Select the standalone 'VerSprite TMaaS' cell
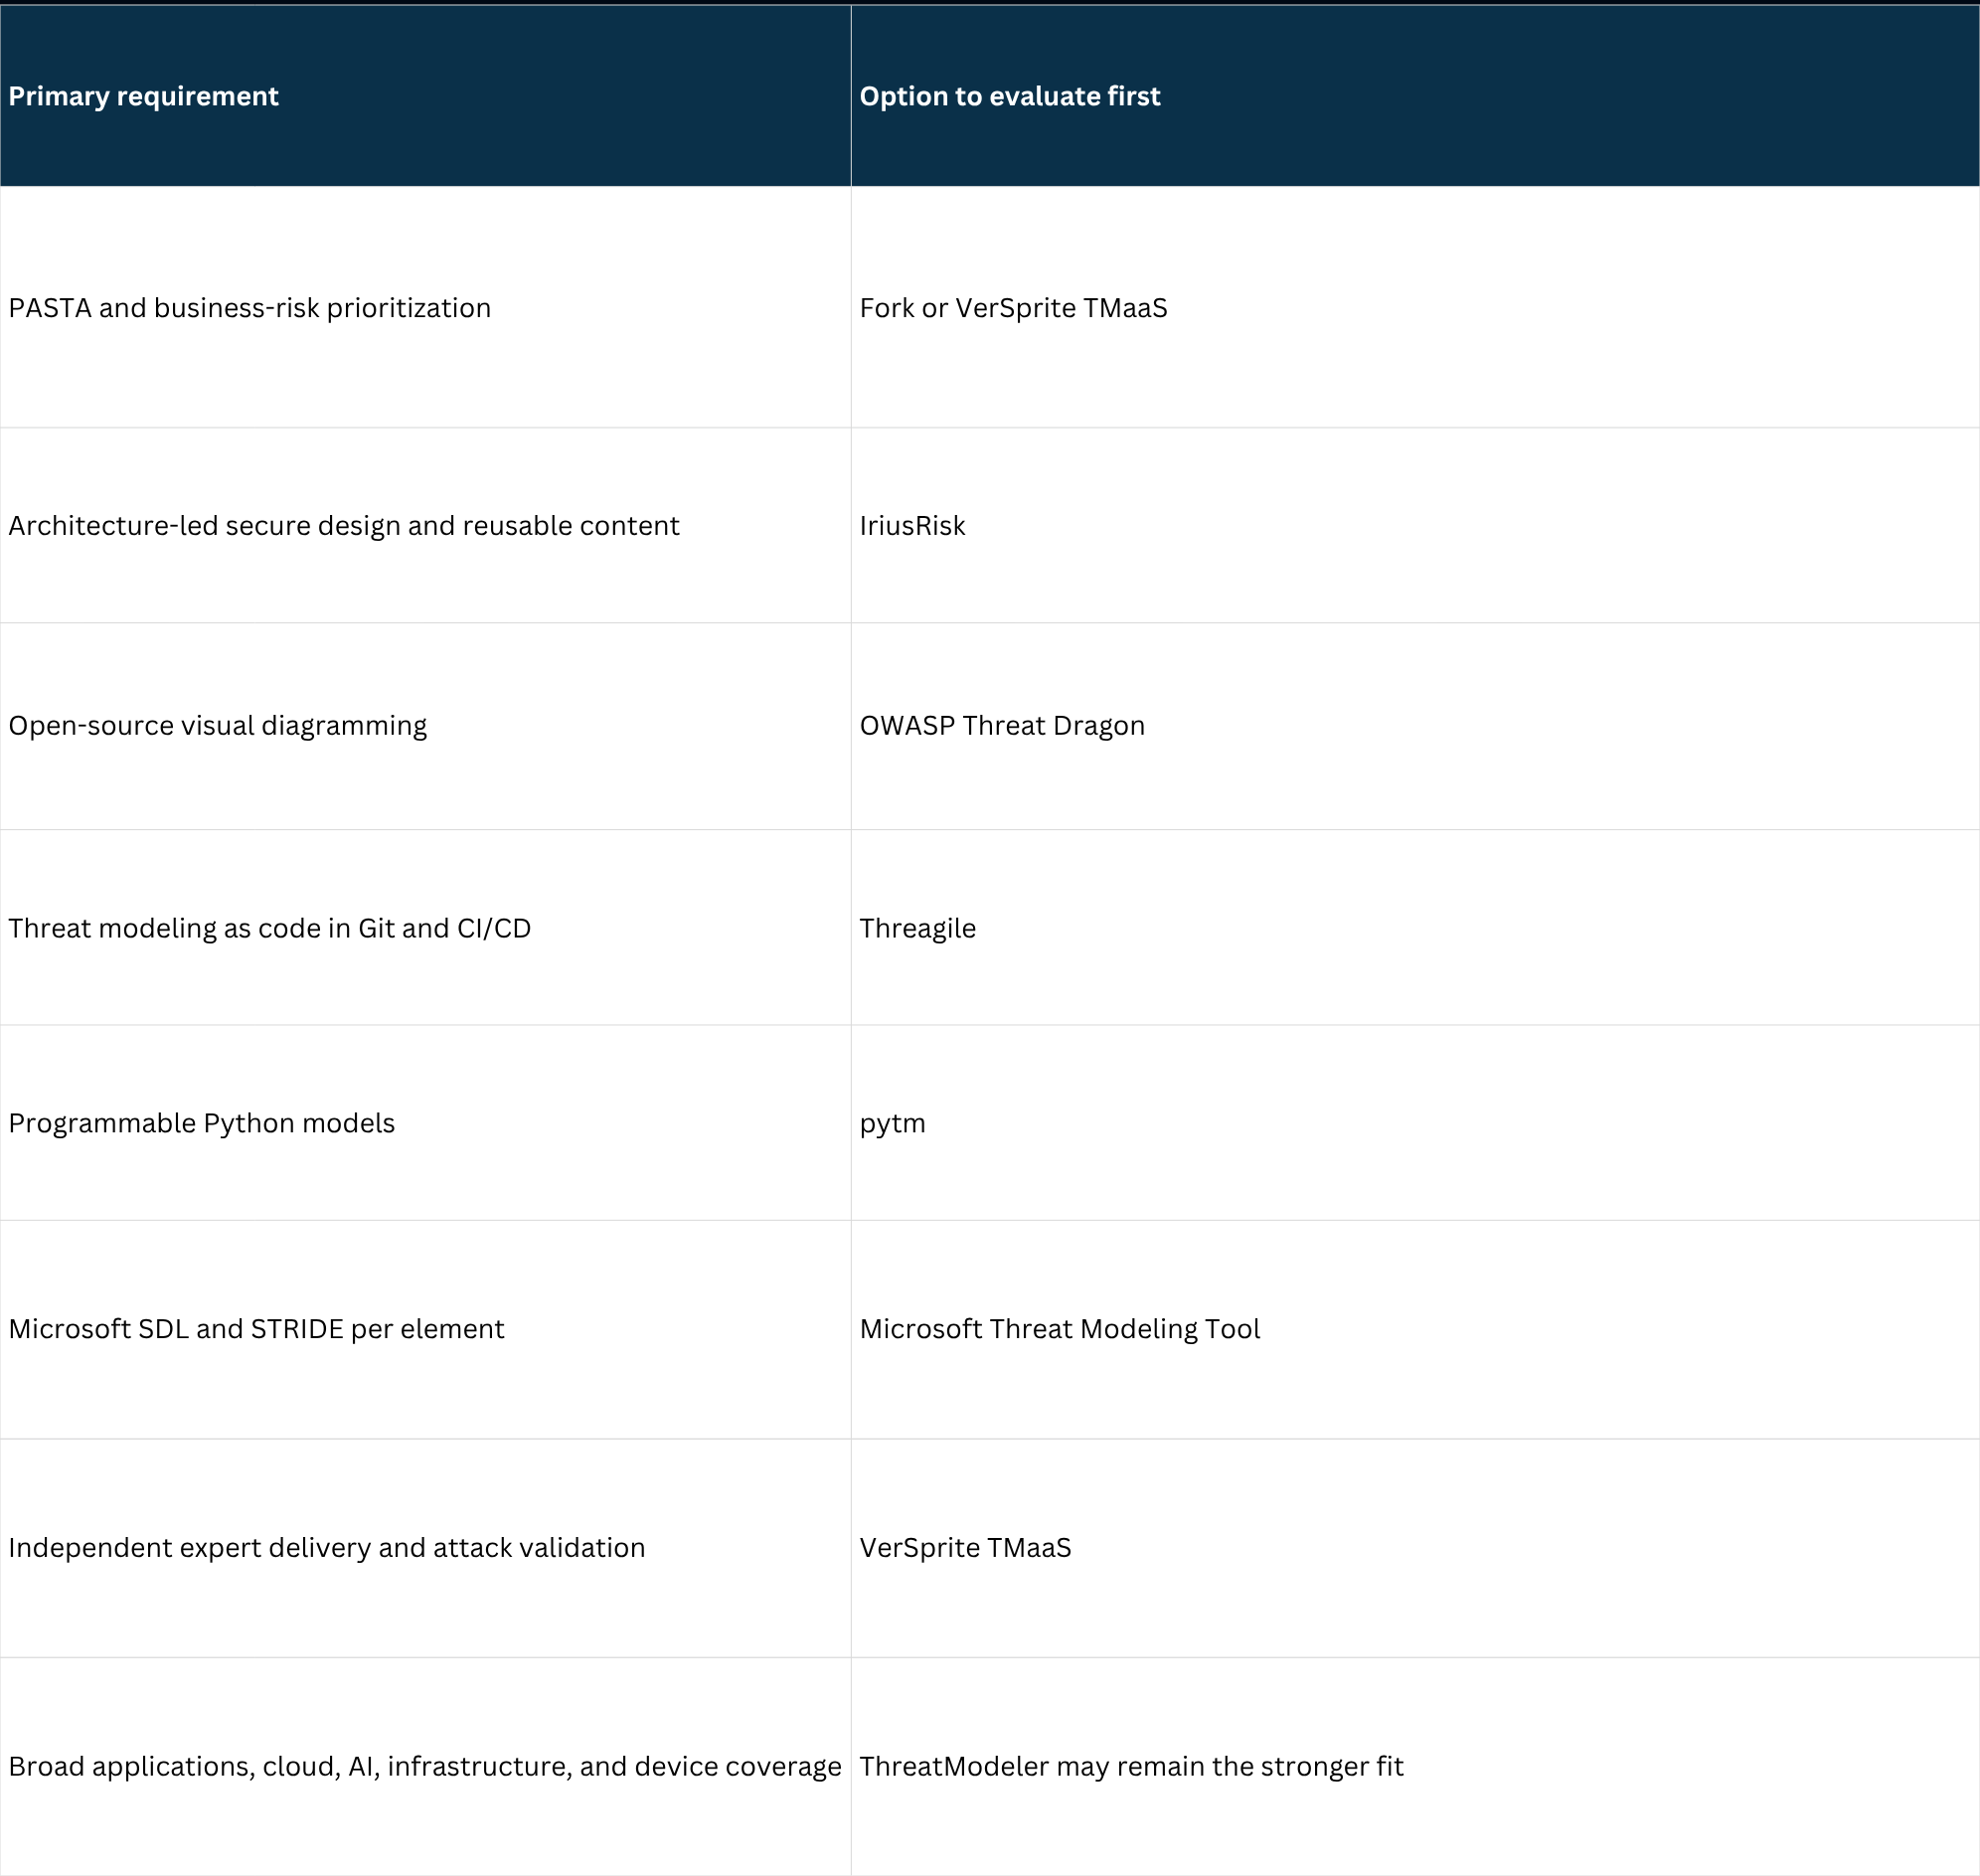 click(1415, 1548)
